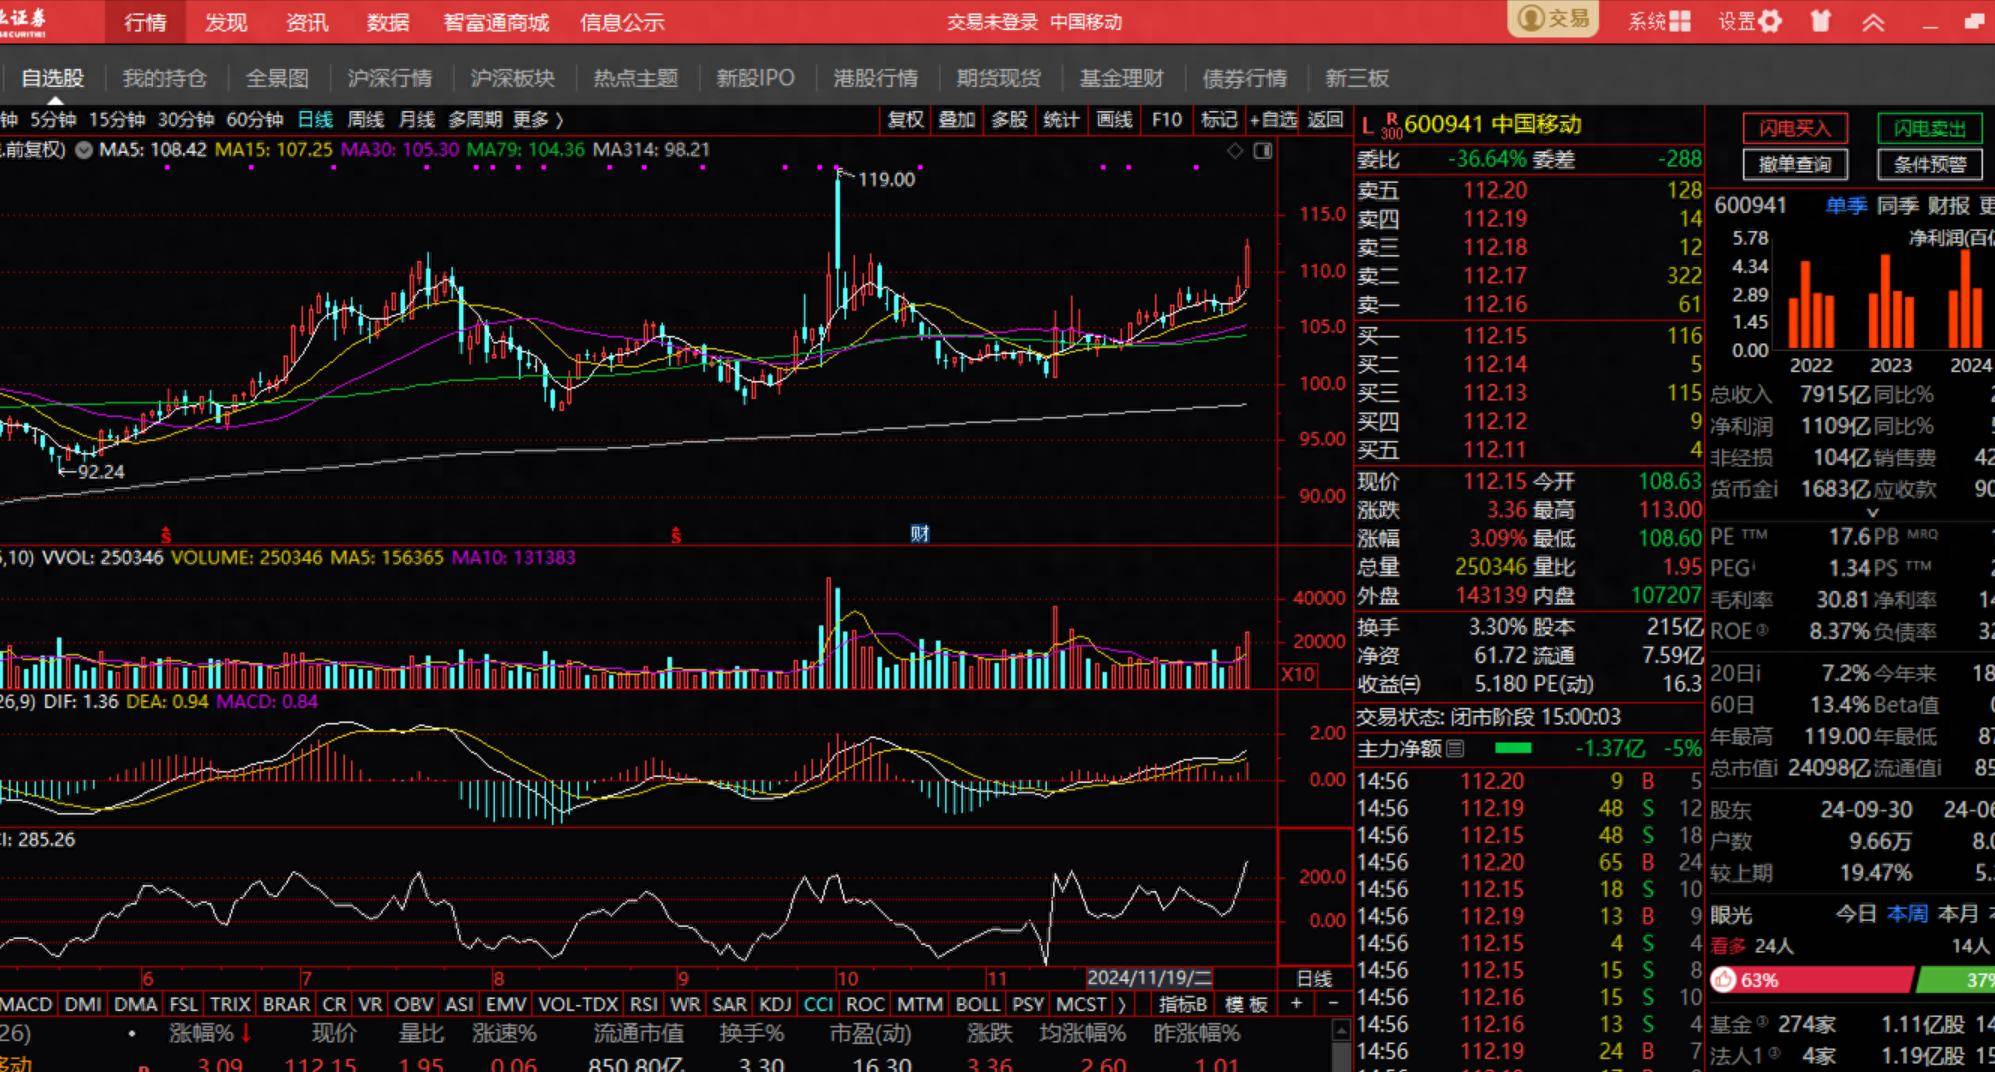This screenshot has height=1072, width=1995.
Task: Click 复权 adjustment button
Action: [905, 120]
